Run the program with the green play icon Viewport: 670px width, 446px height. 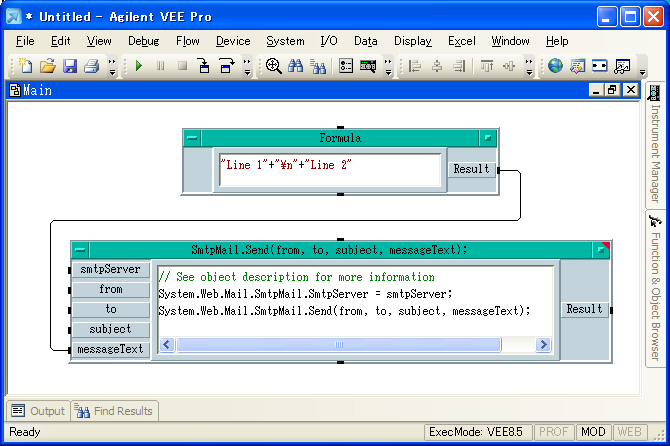click(x=138, y=66)
